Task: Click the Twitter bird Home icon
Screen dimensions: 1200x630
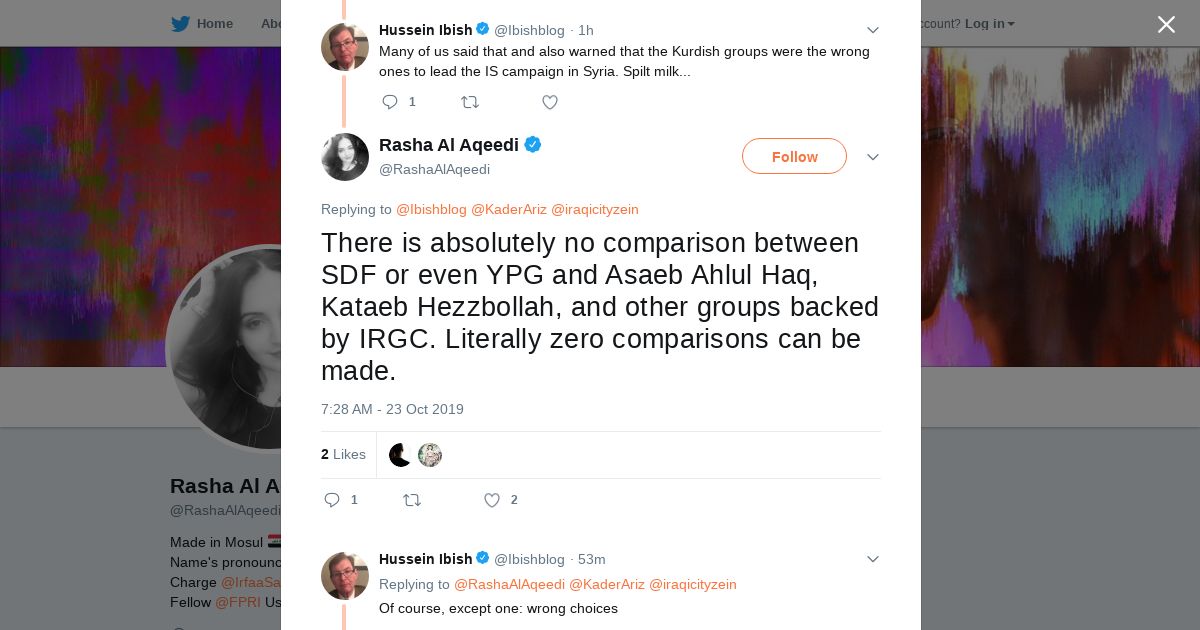Action: pyautogui.click(x=181, y=23)
